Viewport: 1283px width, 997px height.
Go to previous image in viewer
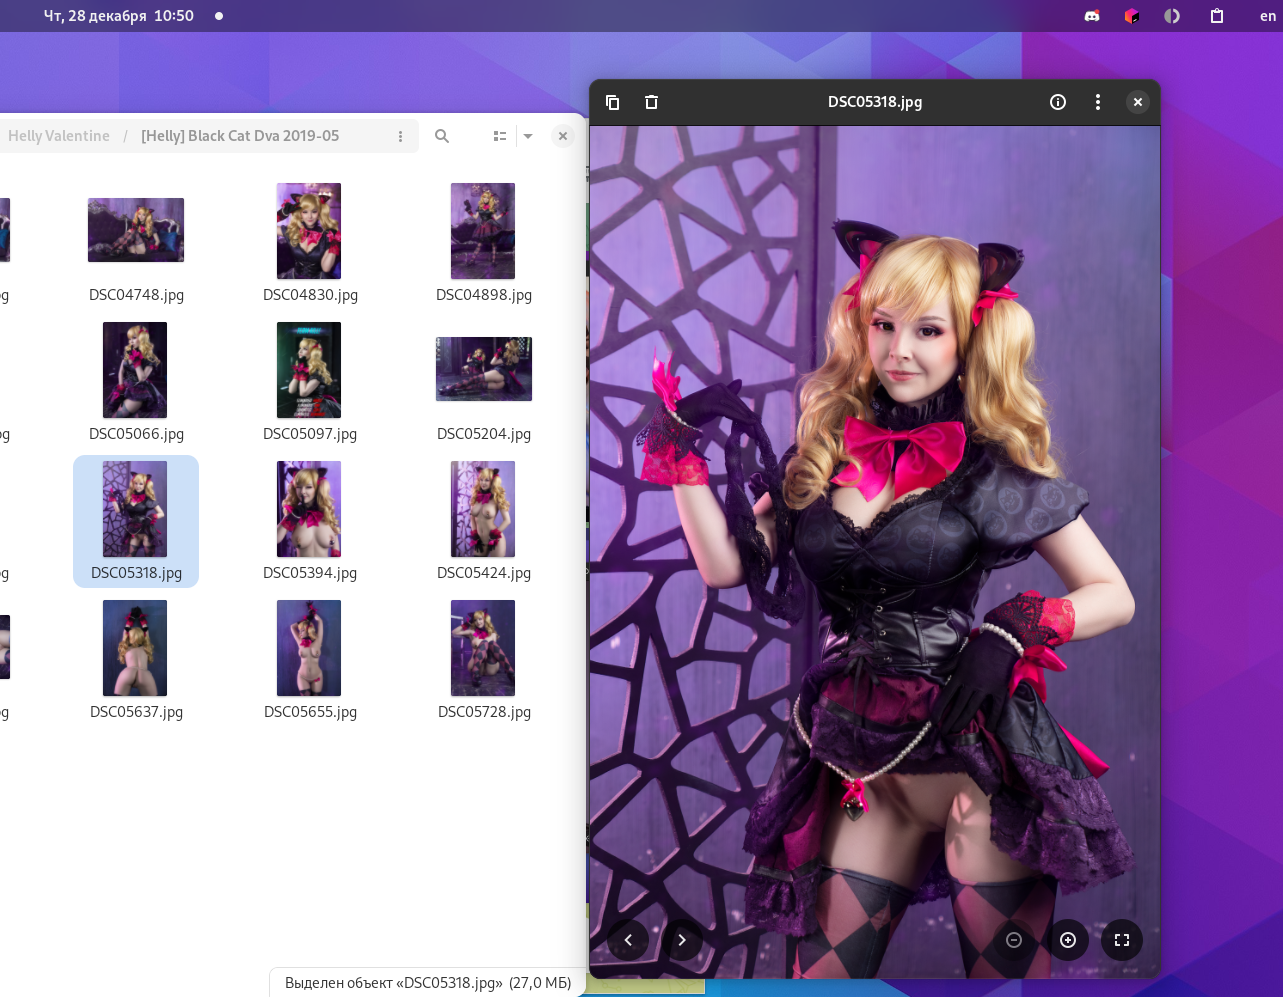point(628,940)
